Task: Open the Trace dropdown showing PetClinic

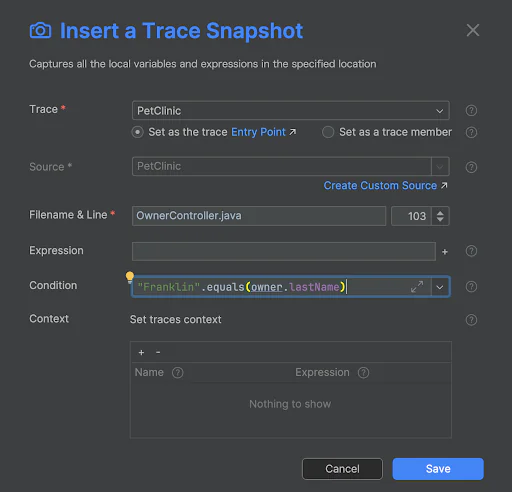Action: (x=290, y=110)
